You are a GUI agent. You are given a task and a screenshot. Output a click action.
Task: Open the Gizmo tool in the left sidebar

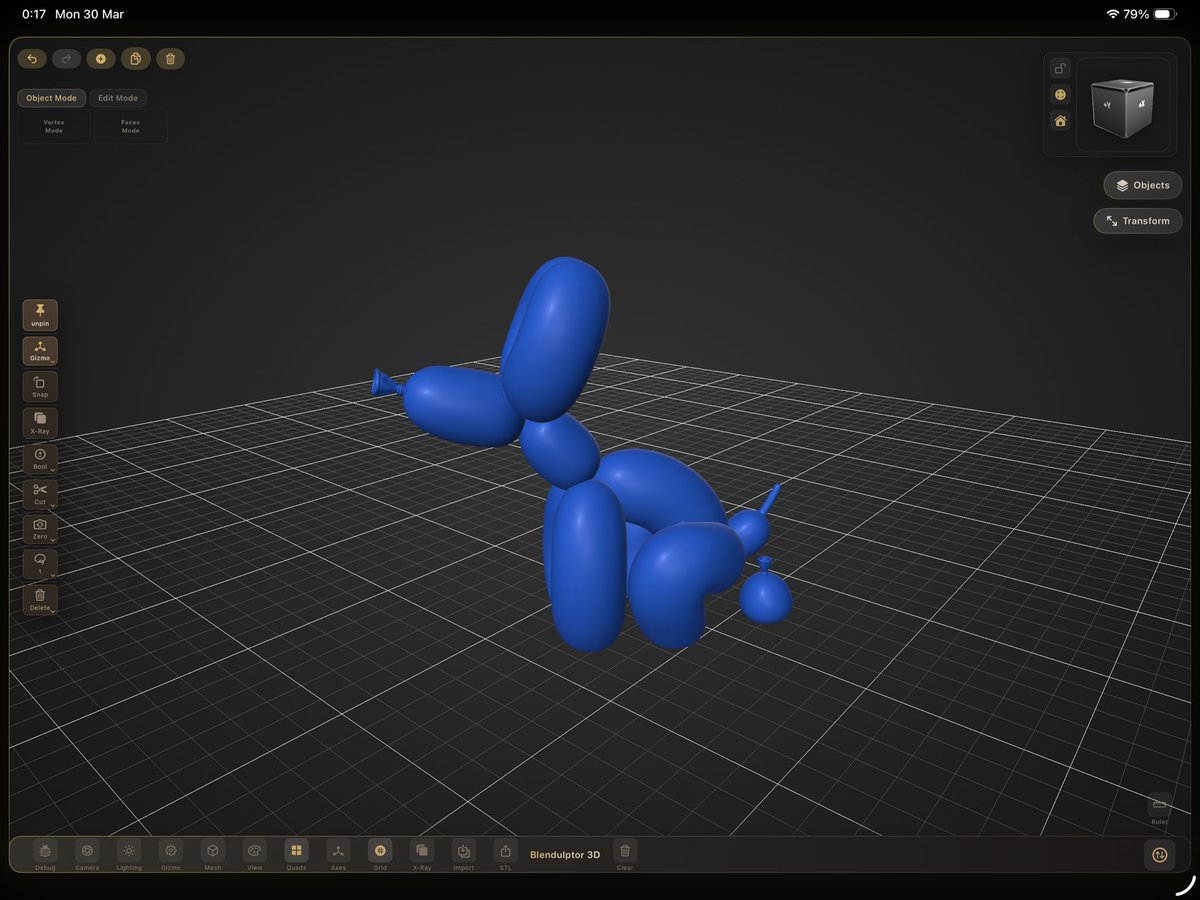click(40, 351)
